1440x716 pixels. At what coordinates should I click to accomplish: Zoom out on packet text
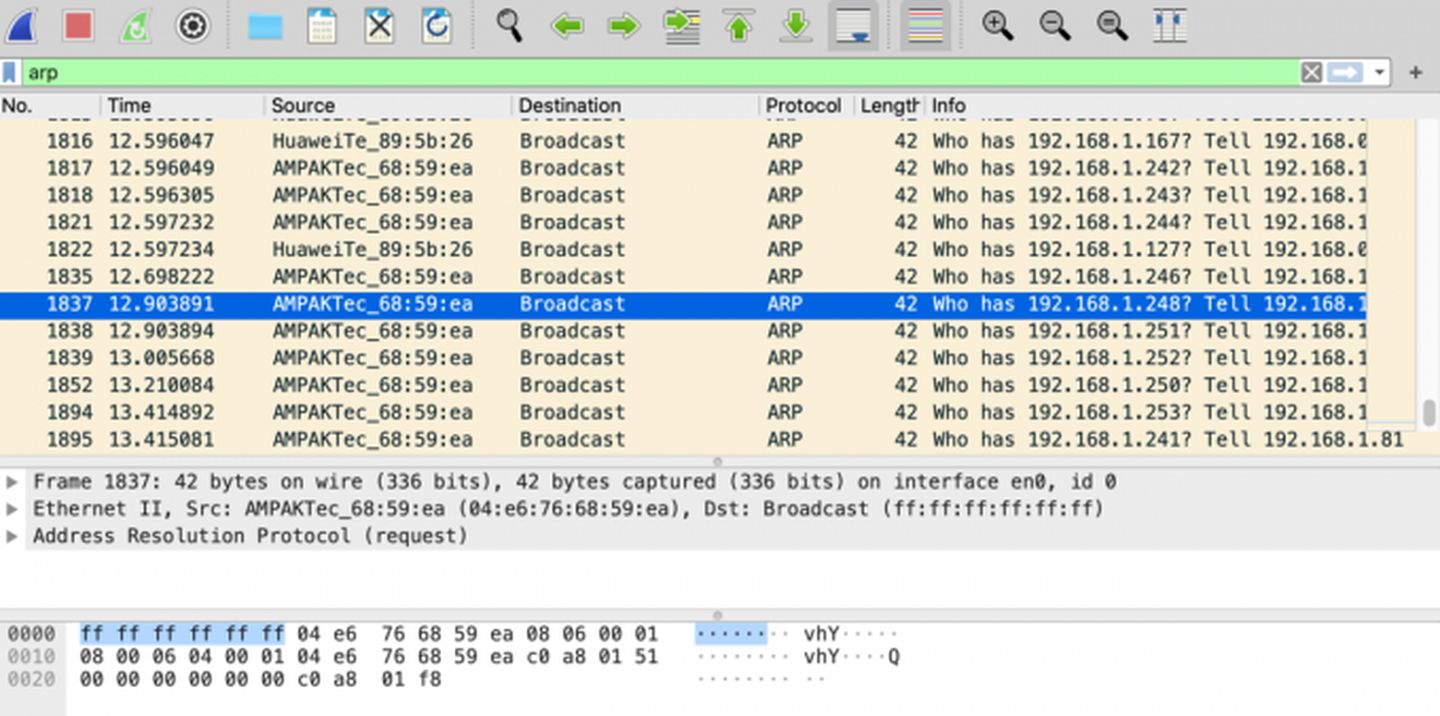coord(1055,25)
